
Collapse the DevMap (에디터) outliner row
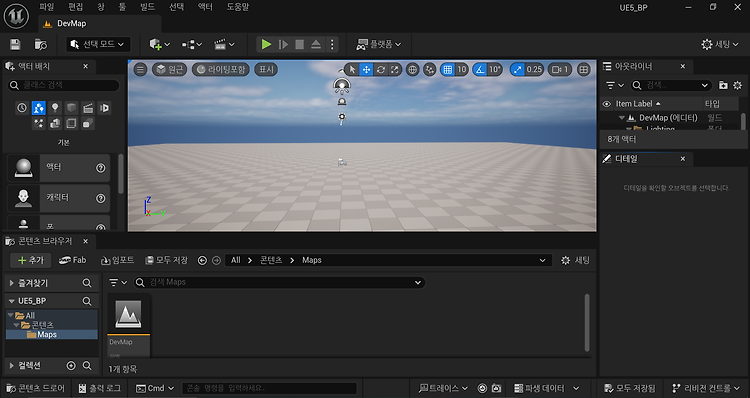coord(621,118)
